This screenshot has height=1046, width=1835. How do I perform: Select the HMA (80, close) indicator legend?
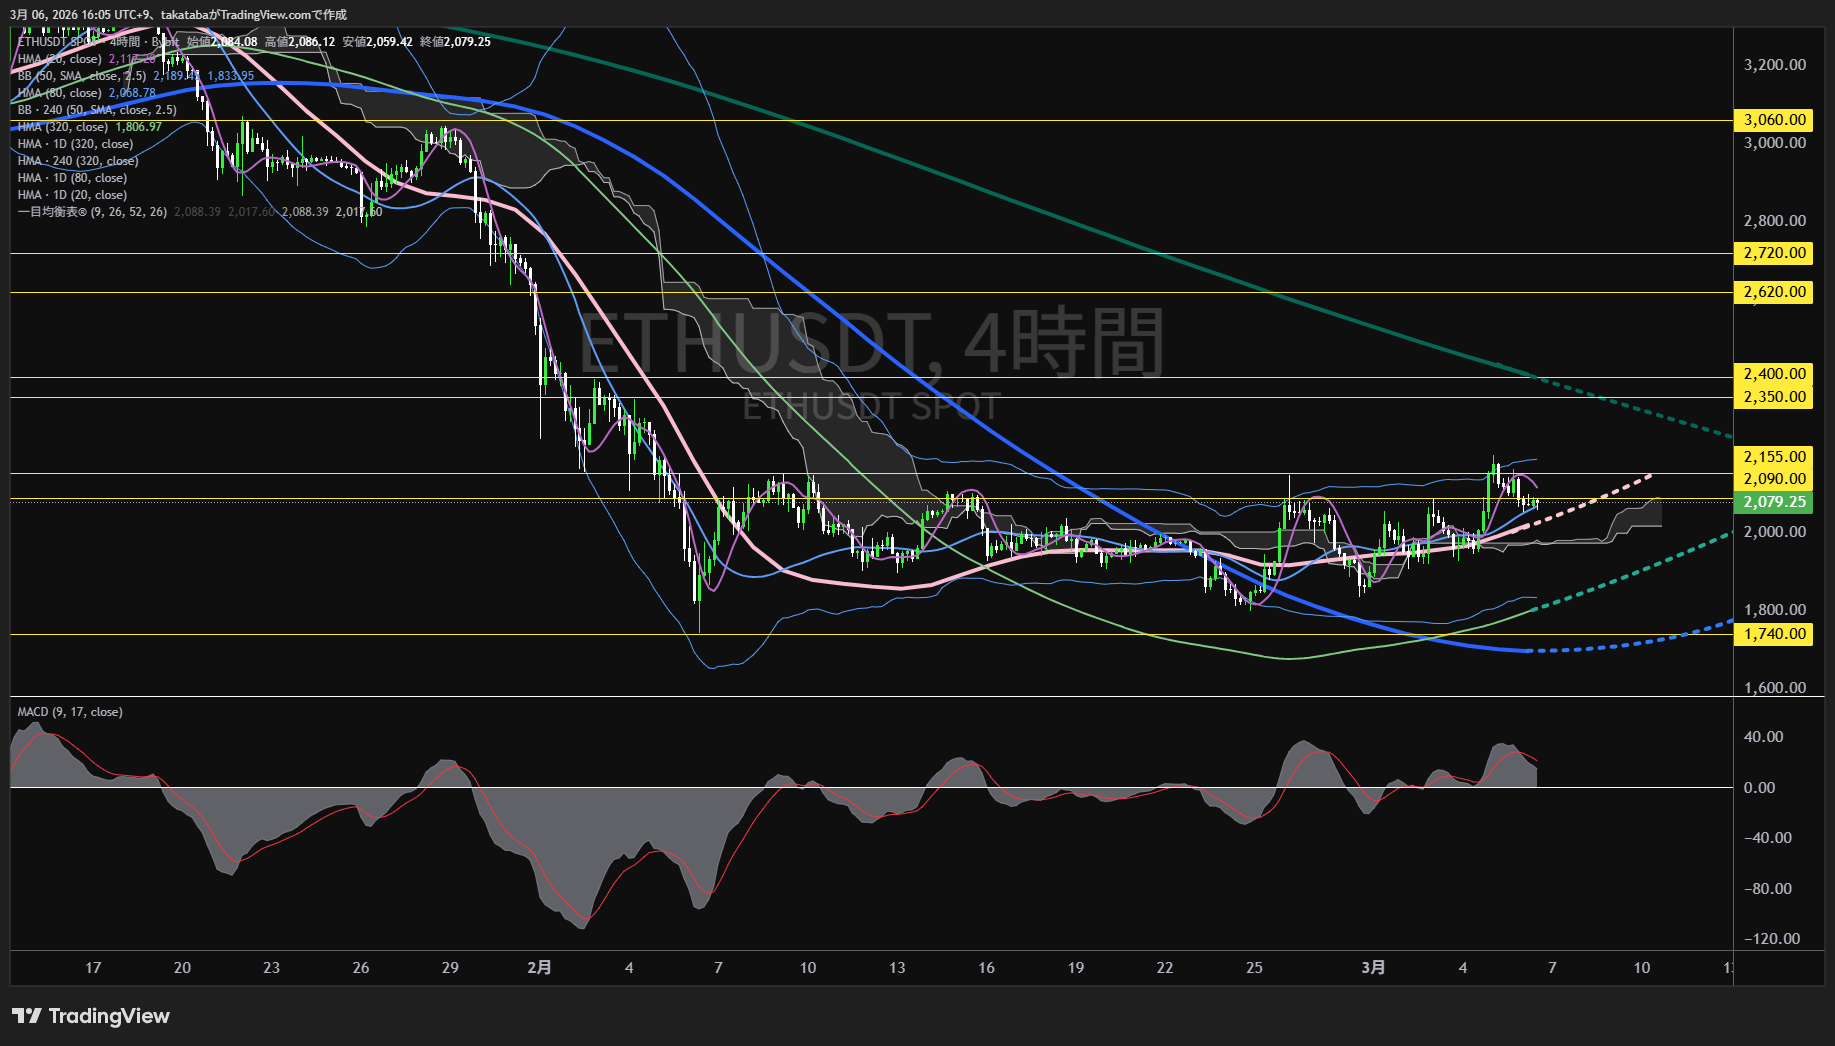pos(60,93)
